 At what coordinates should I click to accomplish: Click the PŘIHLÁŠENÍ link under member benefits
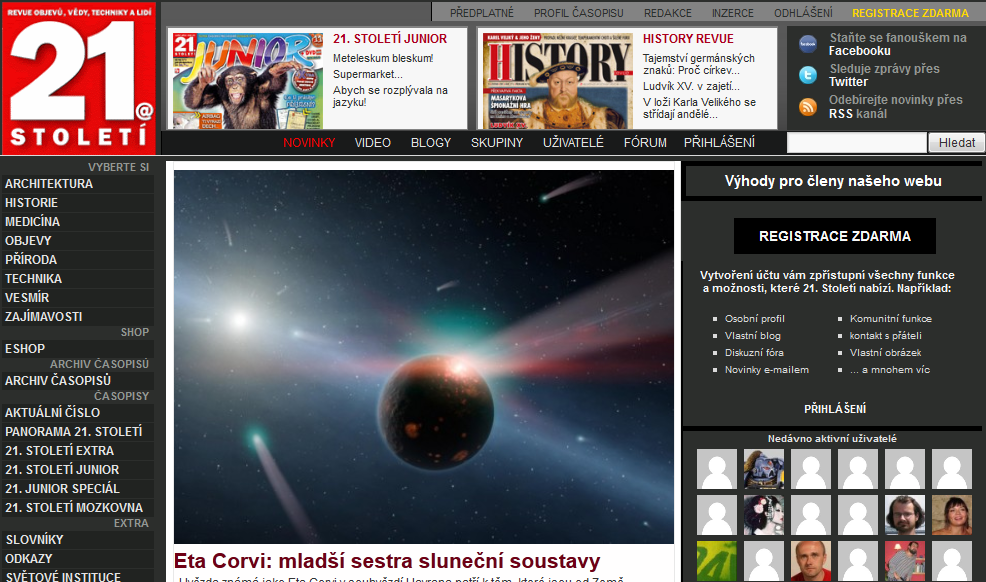tap(834, 409)
